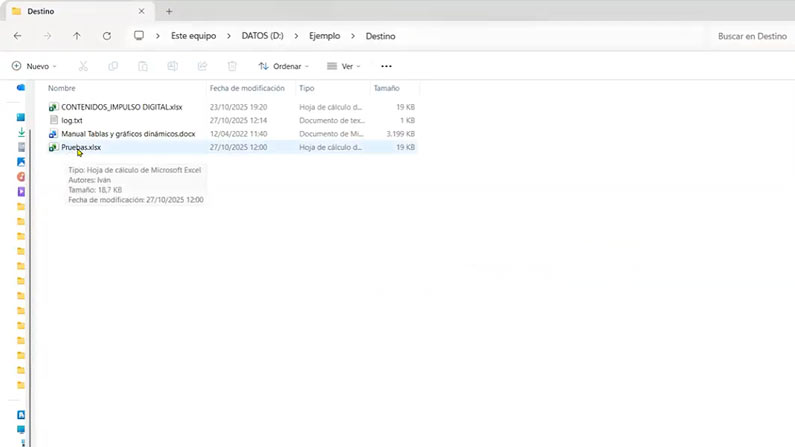Expand the chevron after Este equipo
795x447 pixels.
(x=229, y=36)
